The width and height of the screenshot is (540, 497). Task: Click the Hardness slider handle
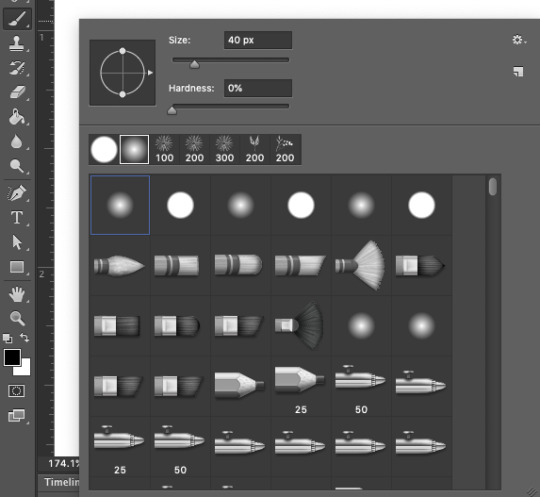coord(172,110)
